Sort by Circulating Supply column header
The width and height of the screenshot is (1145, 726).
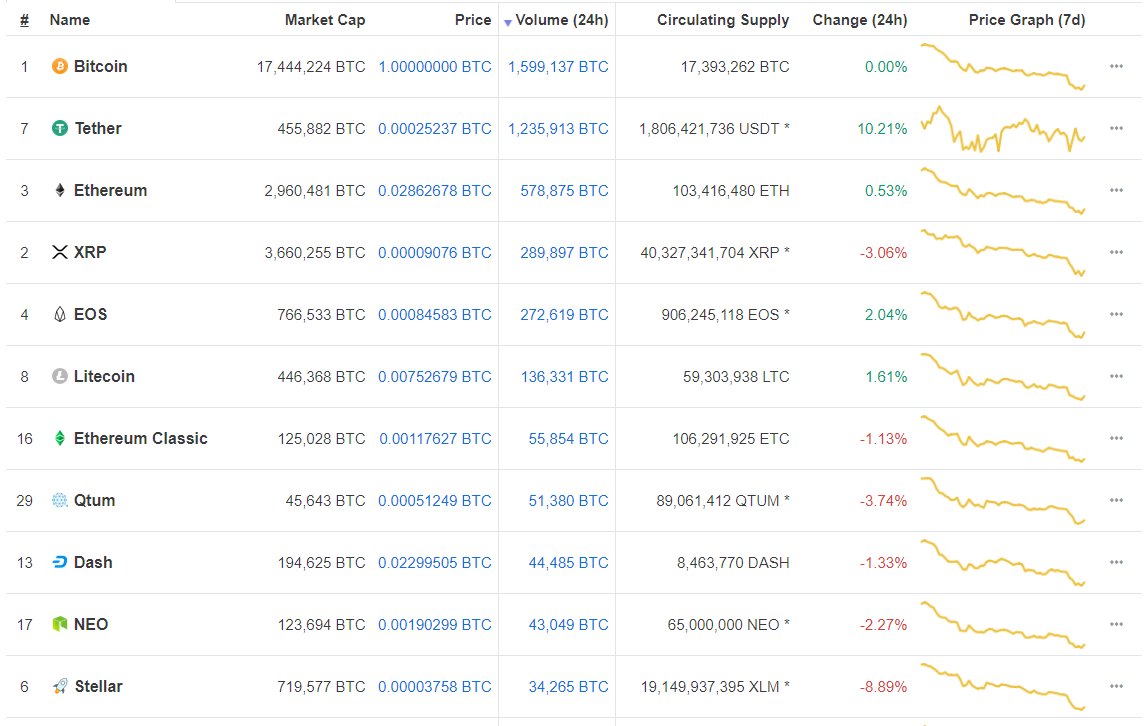click(722, 20)
